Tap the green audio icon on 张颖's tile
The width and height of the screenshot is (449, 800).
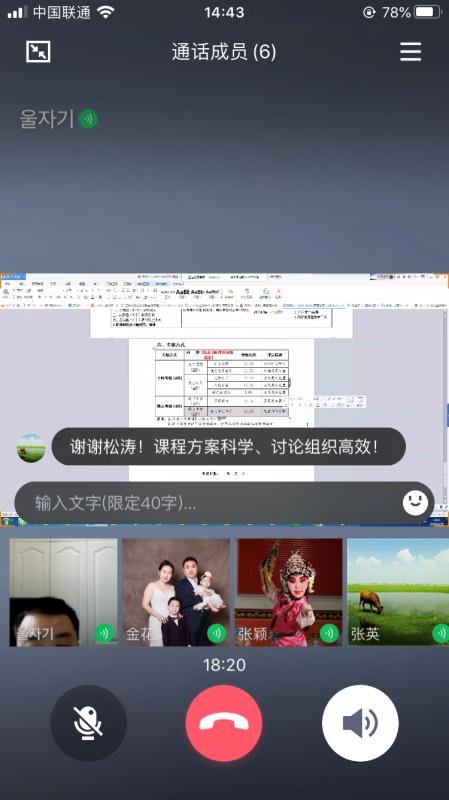[330, 634]
